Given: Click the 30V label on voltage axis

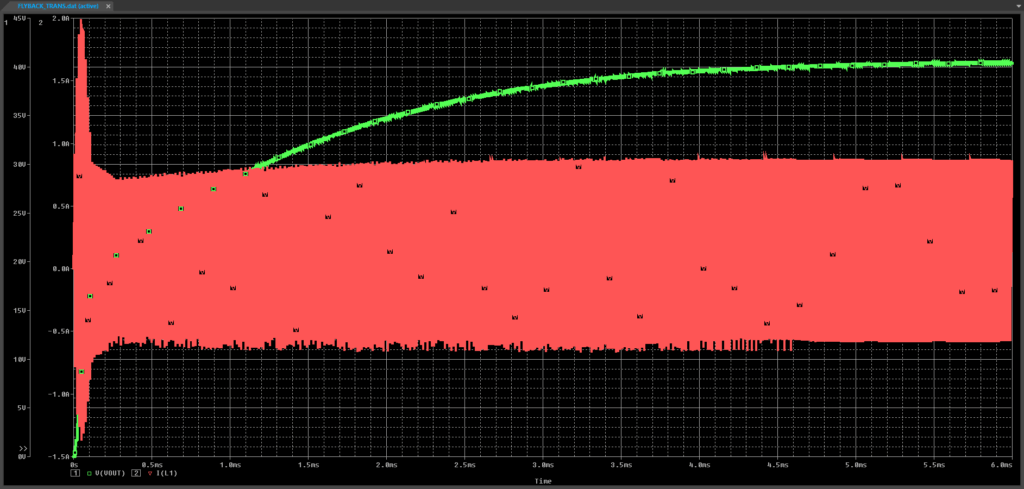Looking at the screenshot, I should 19,165.
